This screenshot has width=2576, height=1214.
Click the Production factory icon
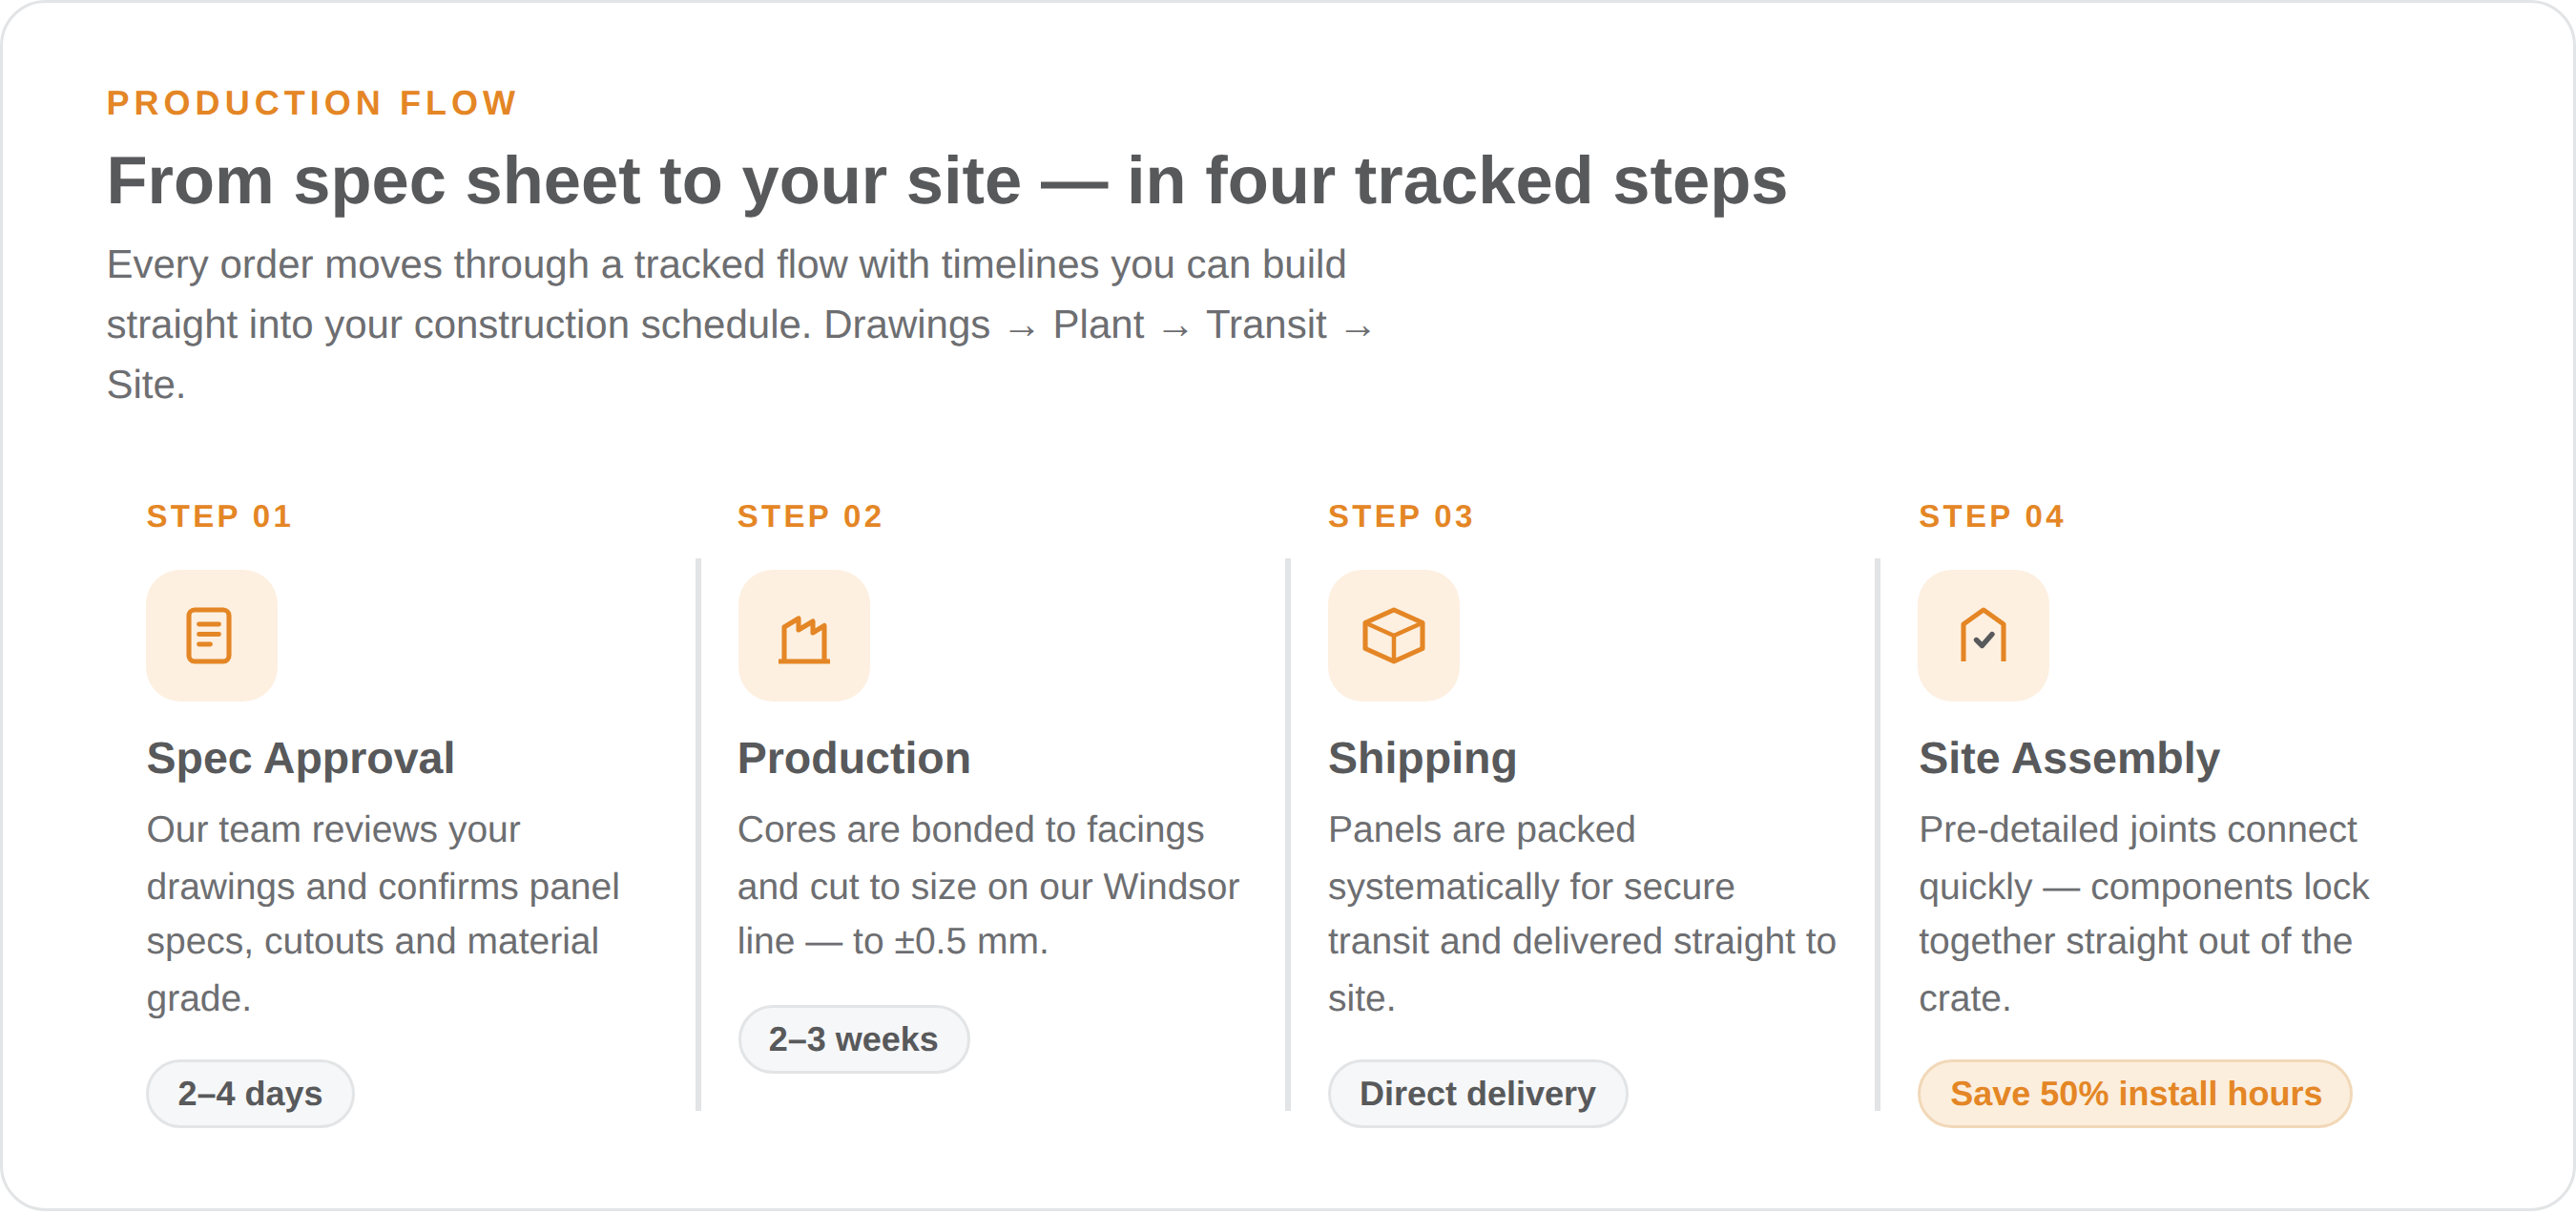tap(804, 636)
